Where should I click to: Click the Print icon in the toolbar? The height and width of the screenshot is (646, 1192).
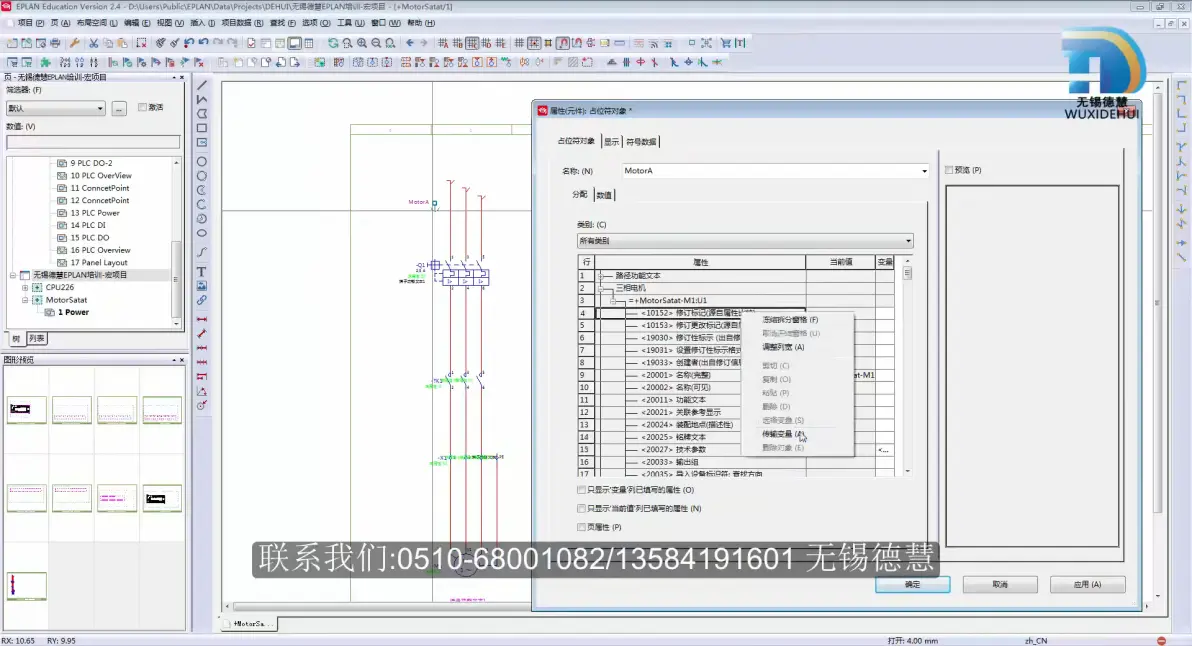55,43
